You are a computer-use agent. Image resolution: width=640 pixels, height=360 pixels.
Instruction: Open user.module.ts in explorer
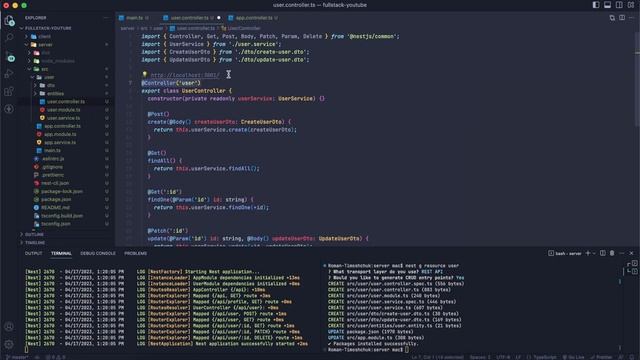click(x=63, y=110)
